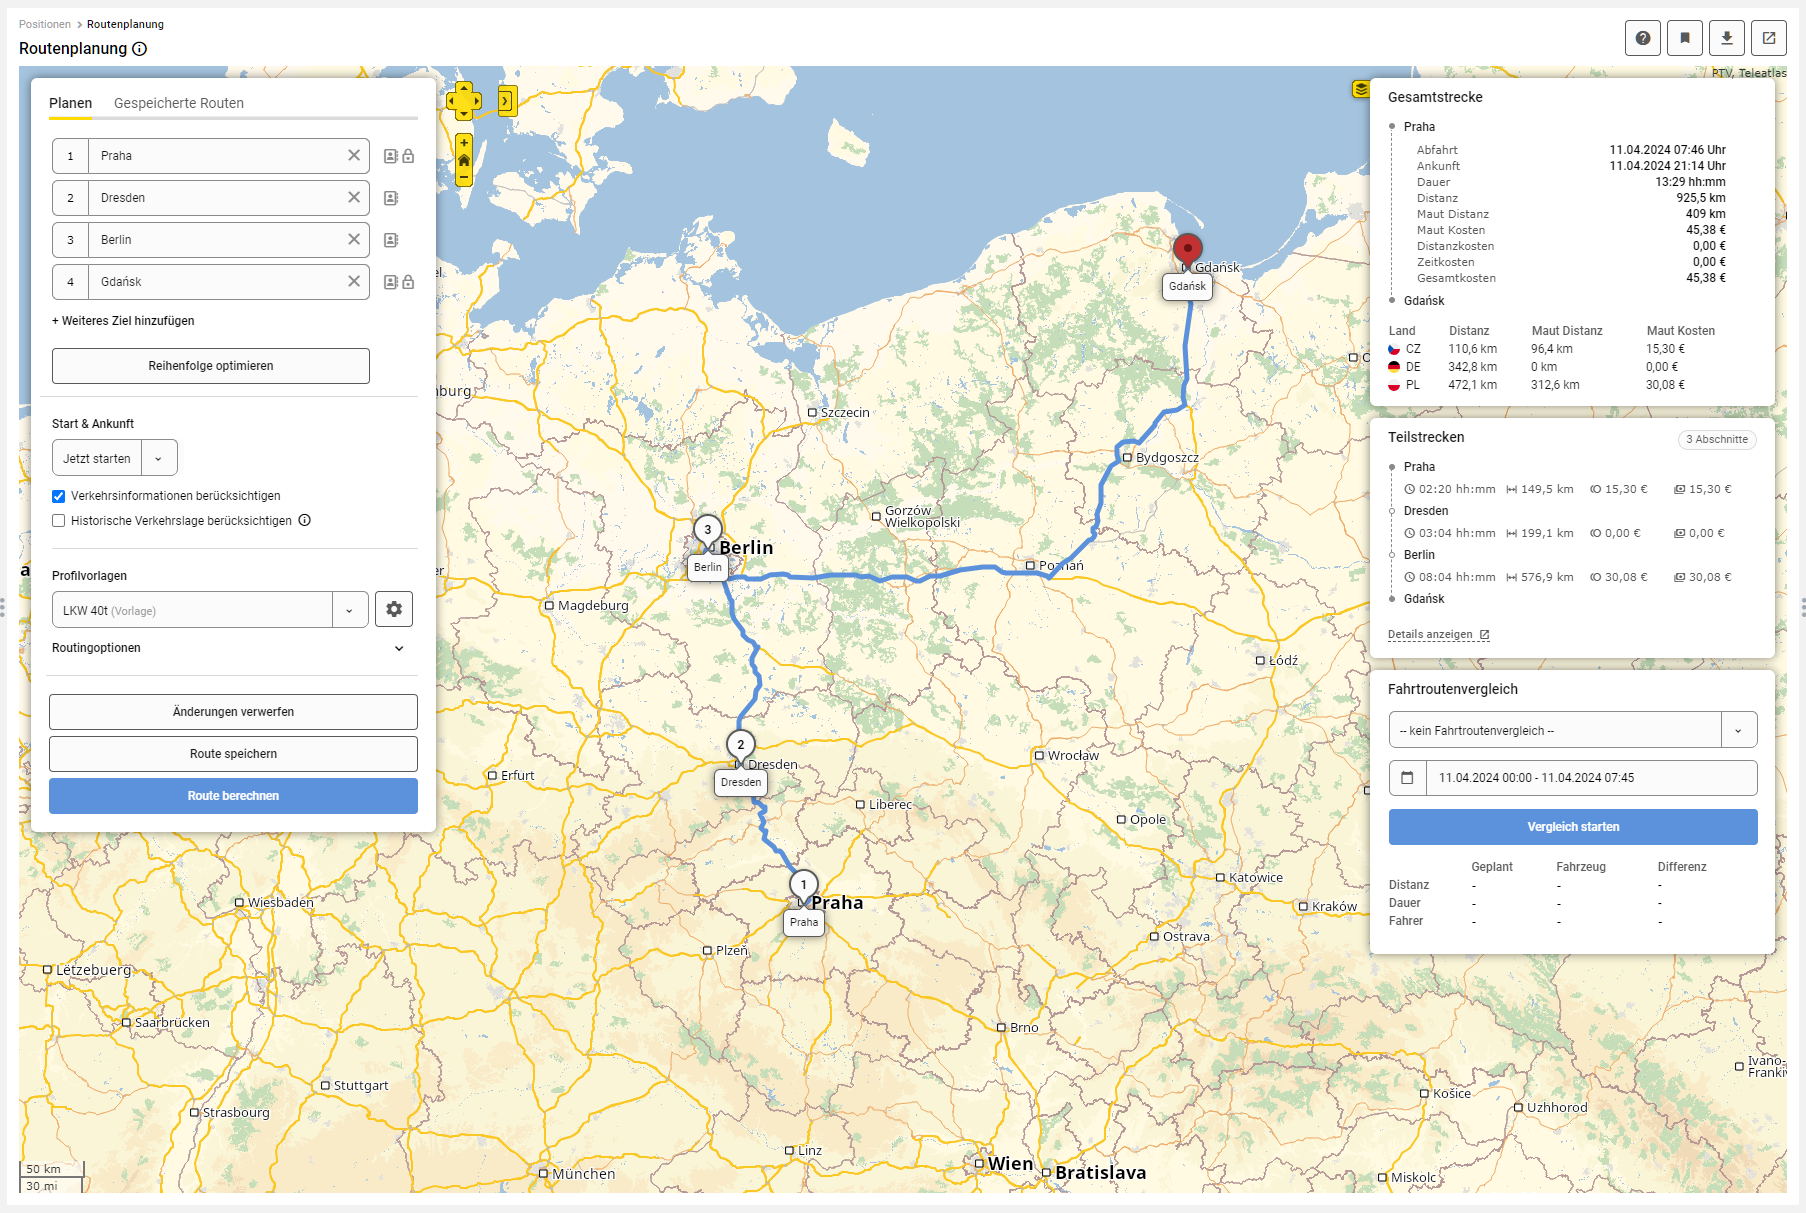Remove Gdańsk stop with X icon
Viewport: 1806px width, 1213px height.
coord(354,281)
